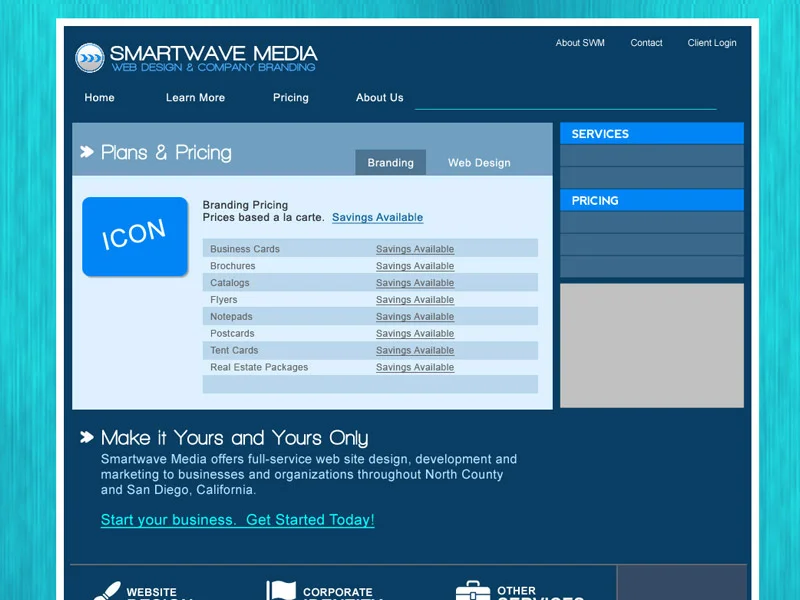The width and height of the screenshot is (800, 600).
Task: Click the Smartwave Media round logo icon
Action: click(90, 58)
